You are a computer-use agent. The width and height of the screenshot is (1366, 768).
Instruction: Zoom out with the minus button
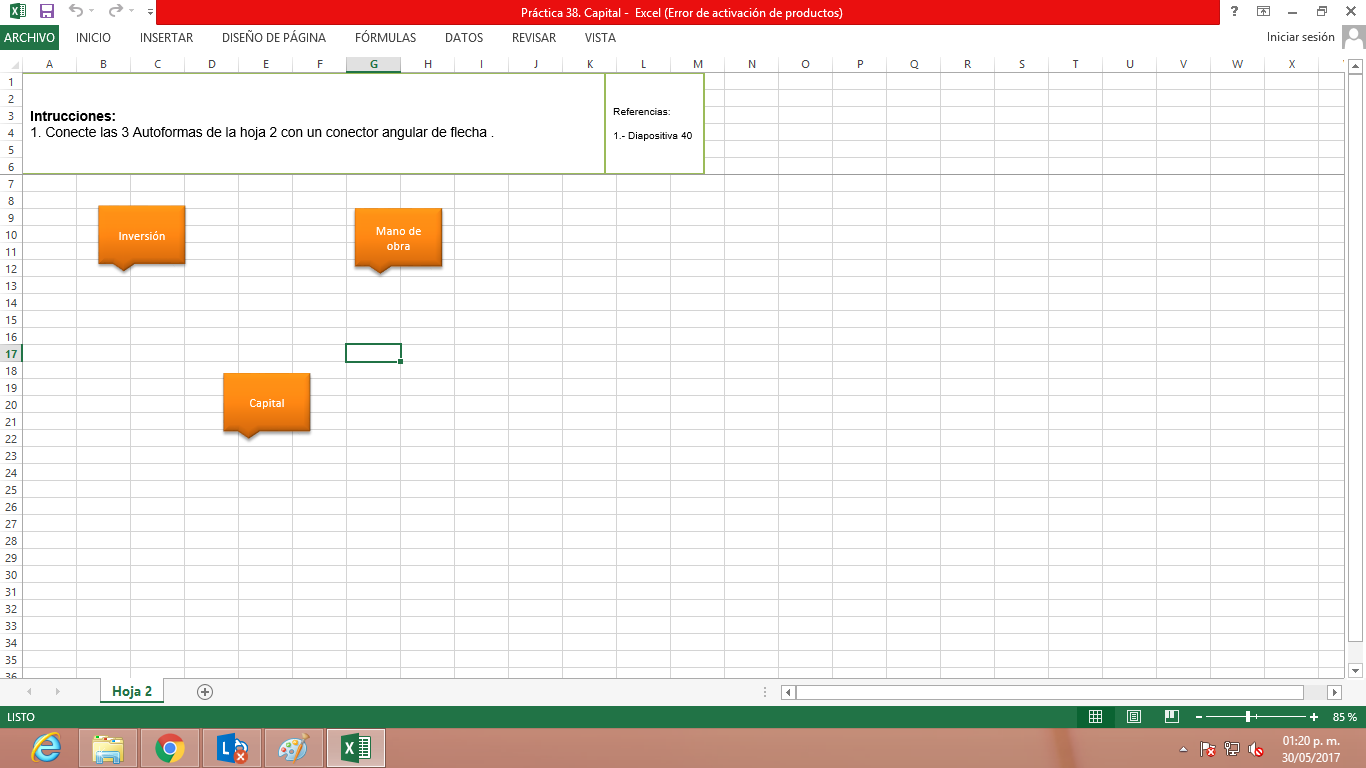coord(1199,717)
